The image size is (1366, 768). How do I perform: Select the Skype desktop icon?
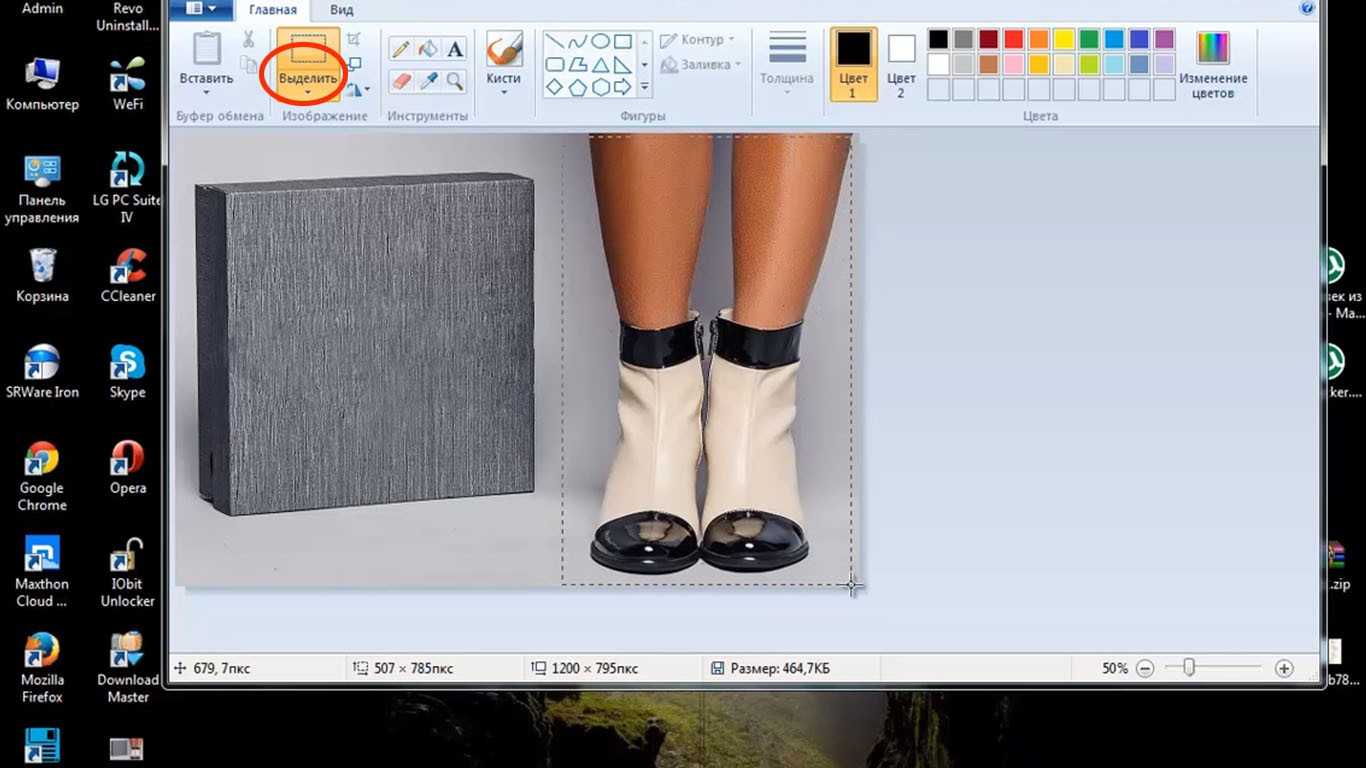tap(128, 373)
